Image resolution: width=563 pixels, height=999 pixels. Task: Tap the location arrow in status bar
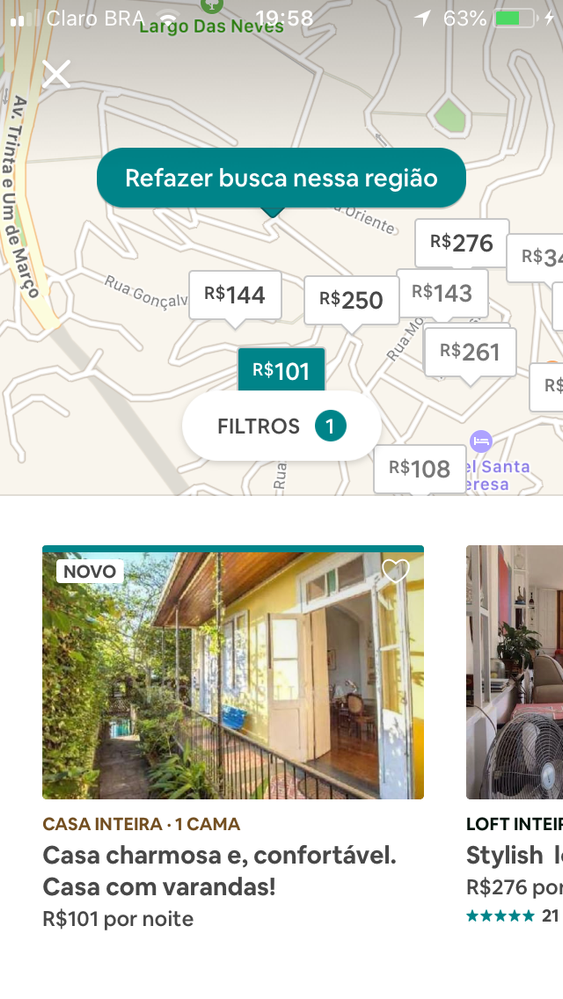[422, 18]
